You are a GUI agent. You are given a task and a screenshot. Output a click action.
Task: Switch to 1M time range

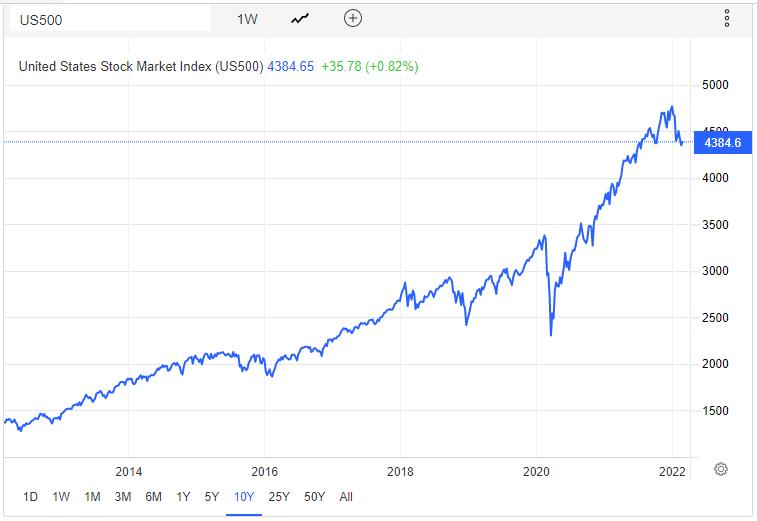[x=92, y=496]
